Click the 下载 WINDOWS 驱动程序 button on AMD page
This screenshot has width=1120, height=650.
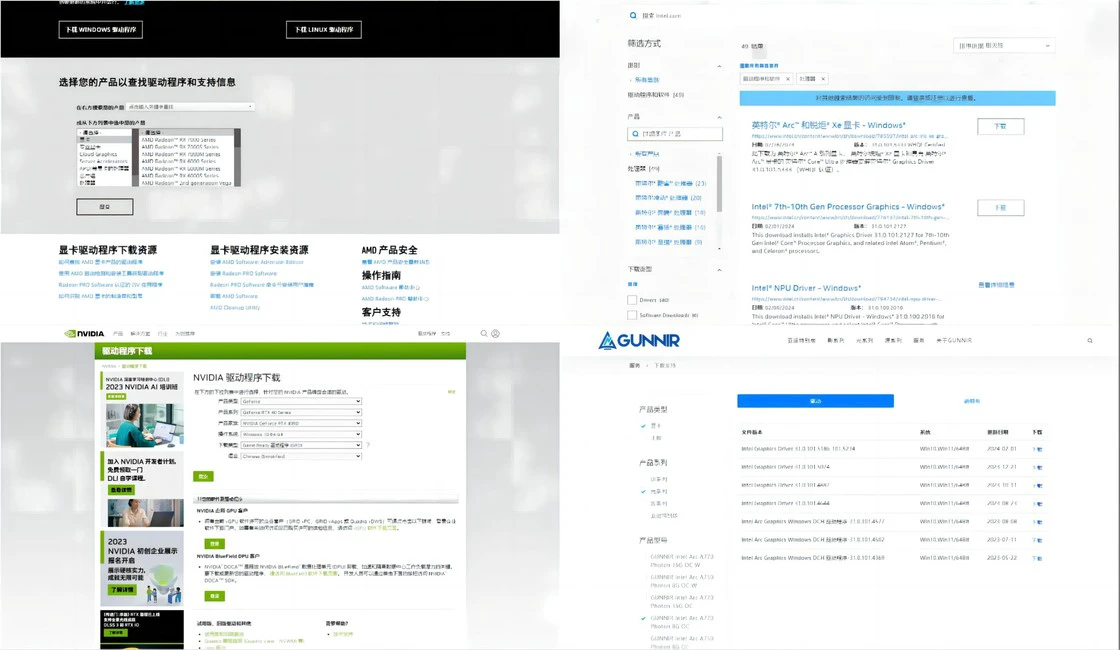click(x=101, y=30)
